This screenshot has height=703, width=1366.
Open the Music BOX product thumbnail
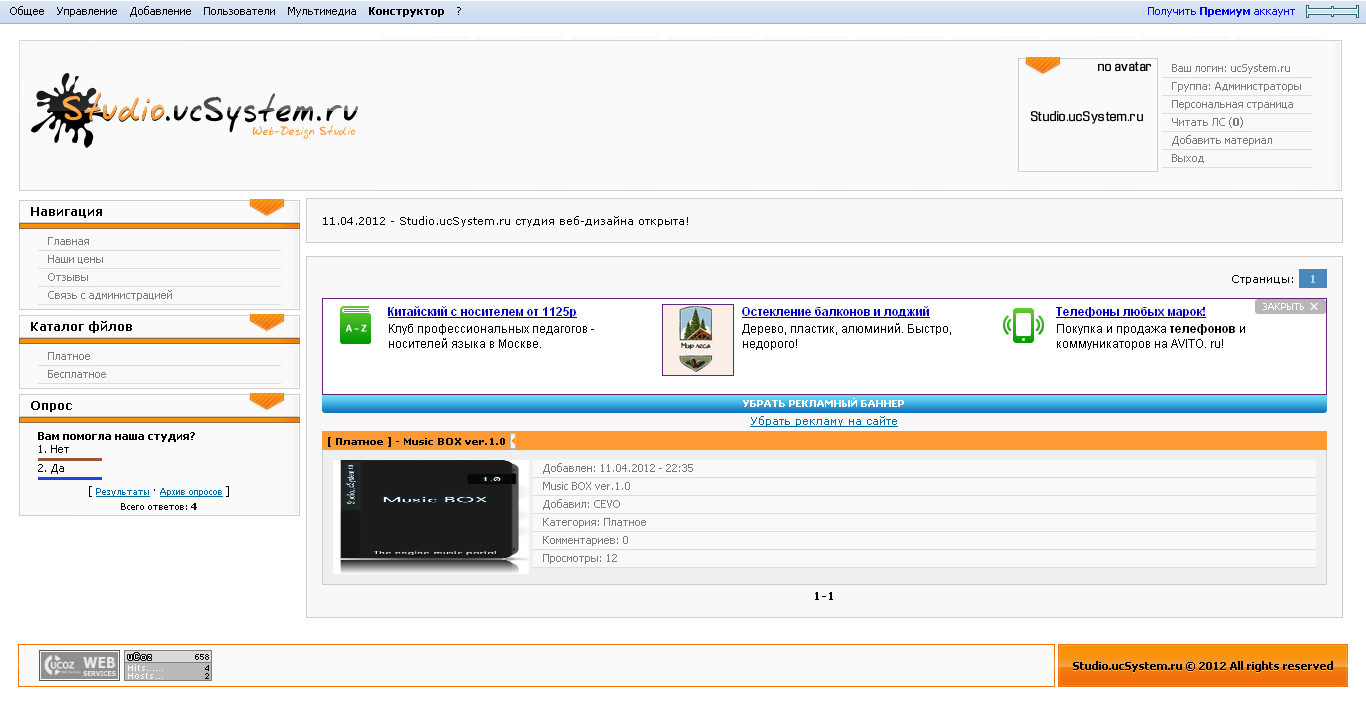tap(431, 516)
